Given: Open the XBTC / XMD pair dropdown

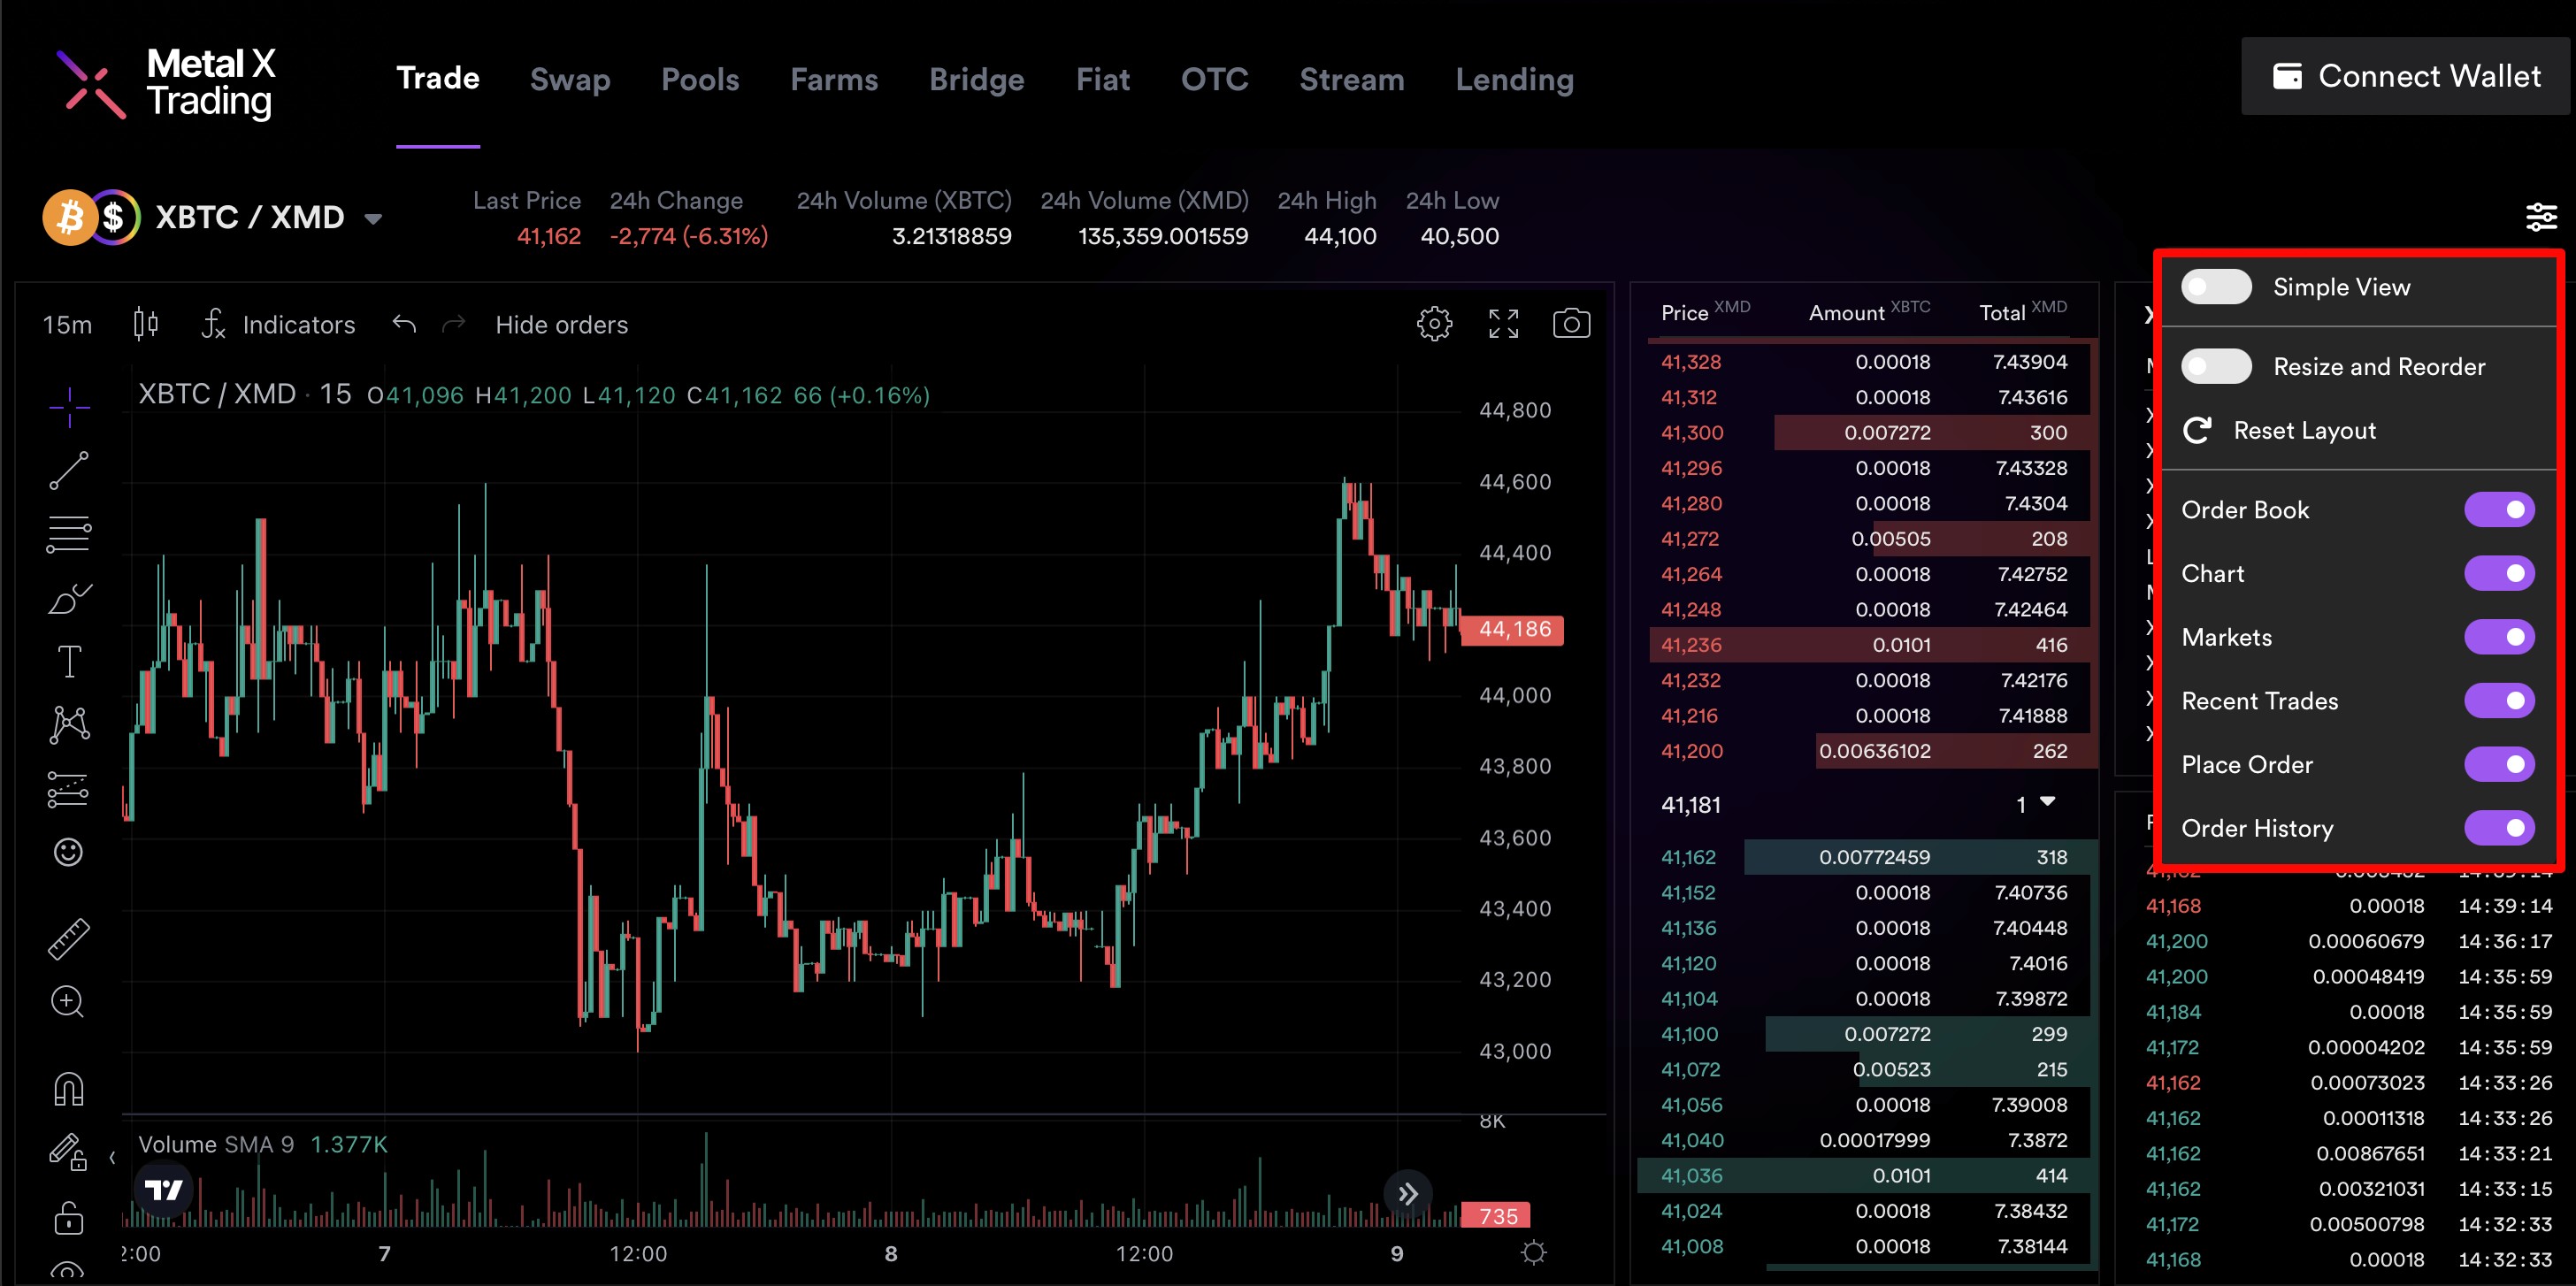Looking at the screenshot, I should [x=372, y=218].
